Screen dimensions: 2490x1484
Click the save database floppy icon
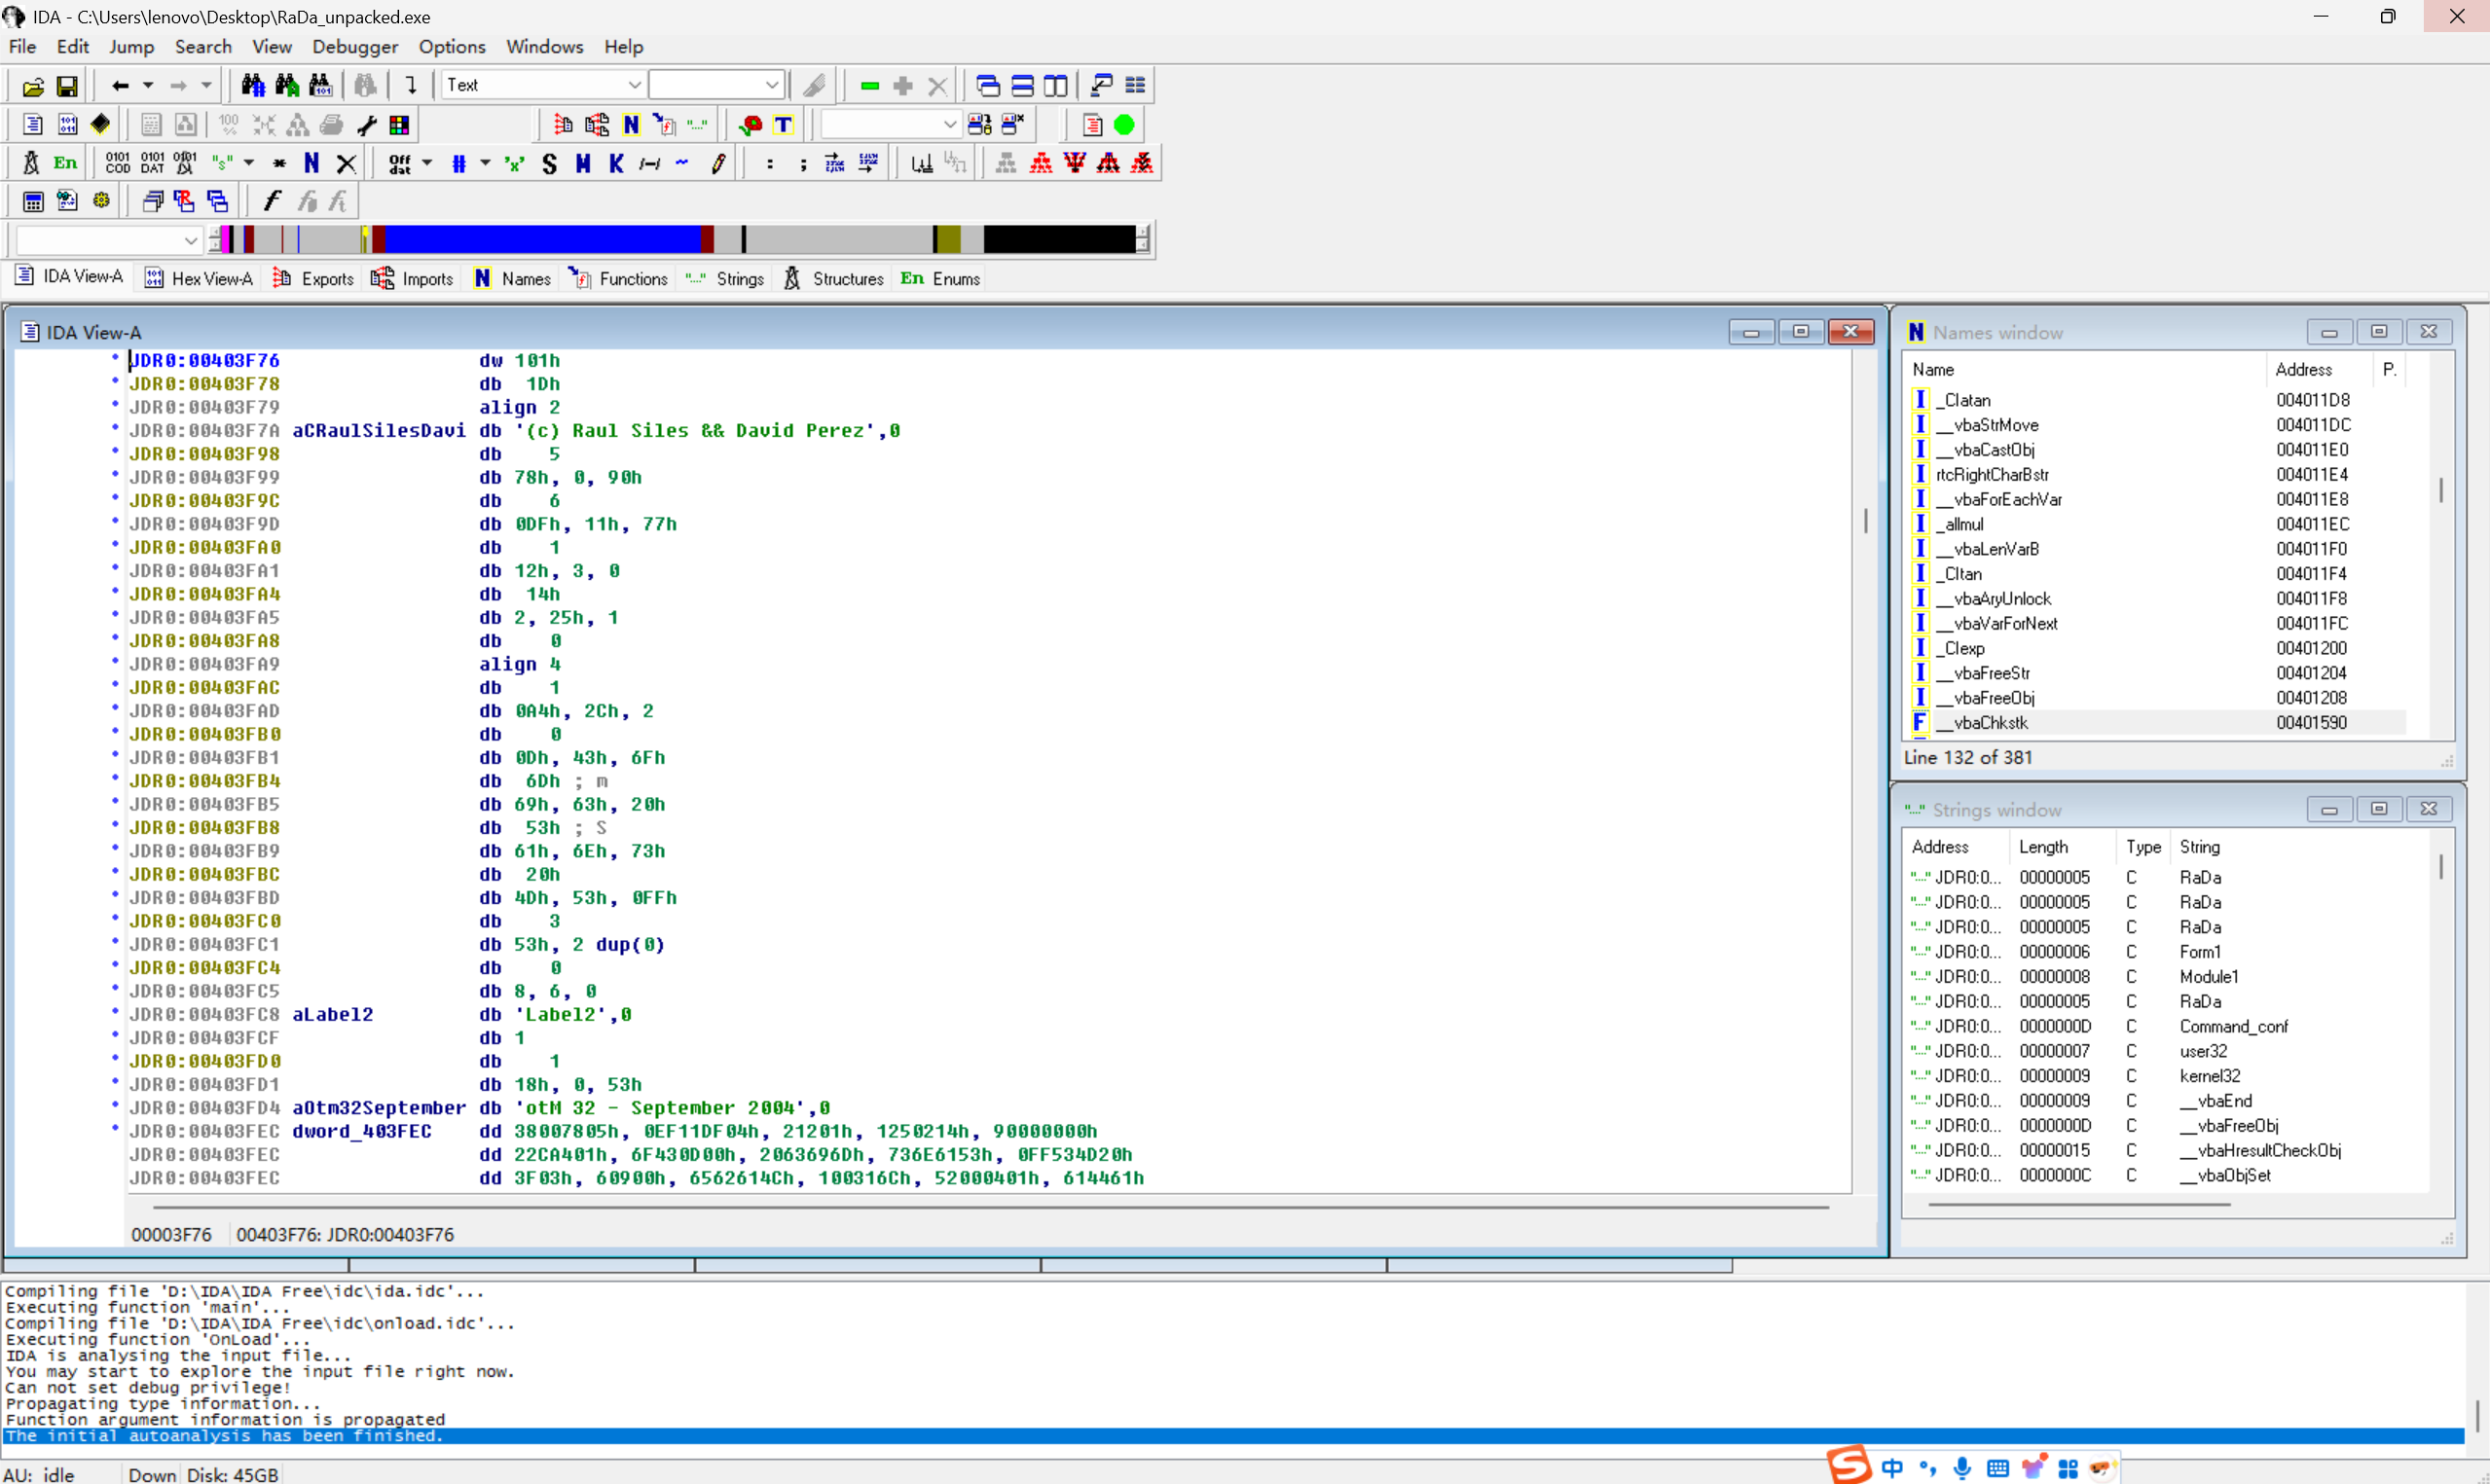pos(66,86)
